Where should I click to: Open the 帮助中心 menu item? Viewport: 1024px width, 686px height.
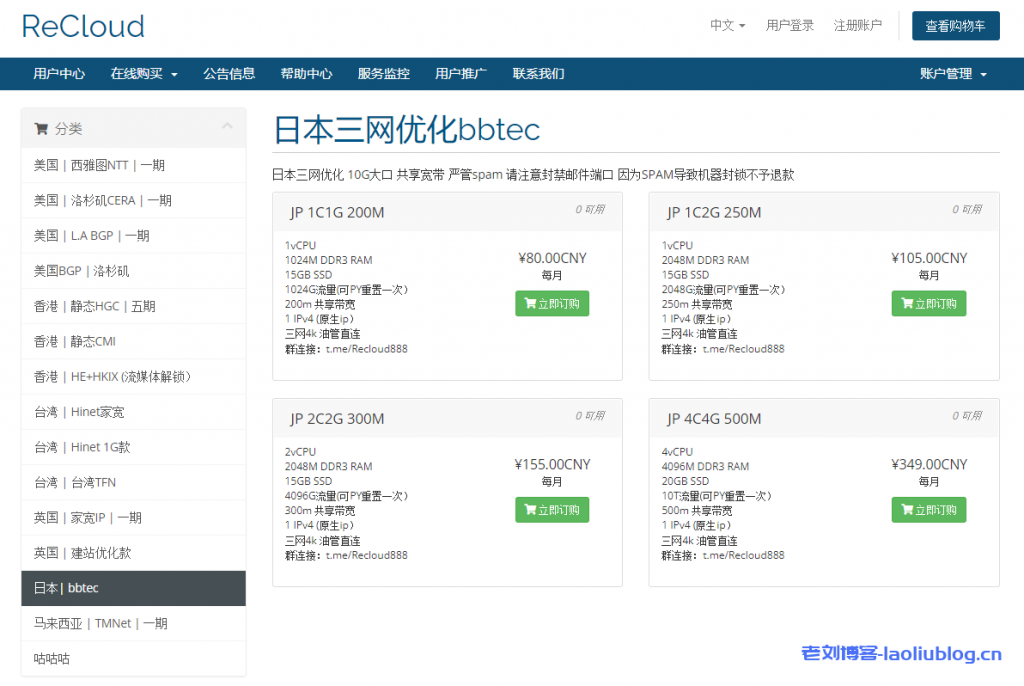click(306, 73)
